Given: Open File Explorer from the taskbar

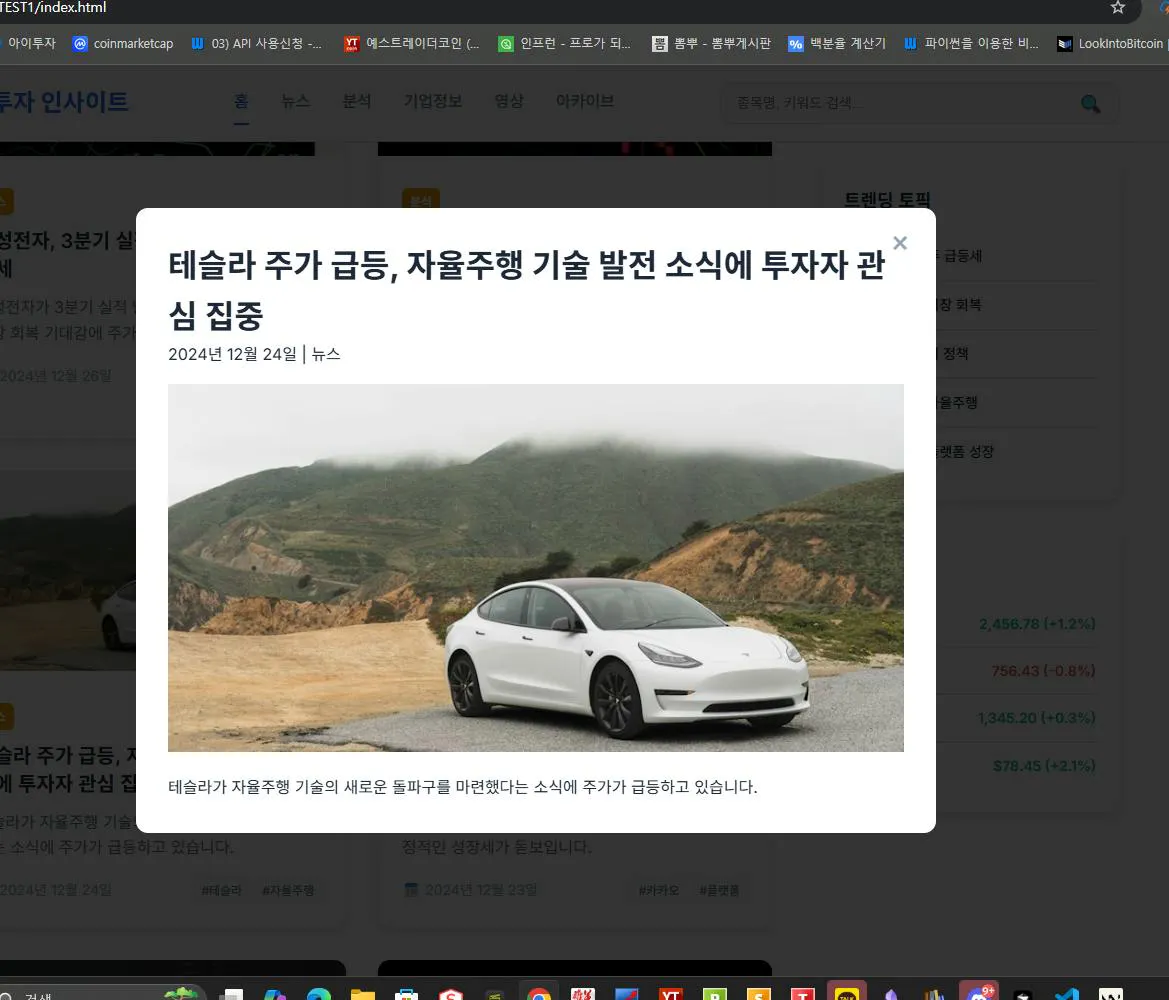Looking at the screenshot, I should (x=362, y=994).
